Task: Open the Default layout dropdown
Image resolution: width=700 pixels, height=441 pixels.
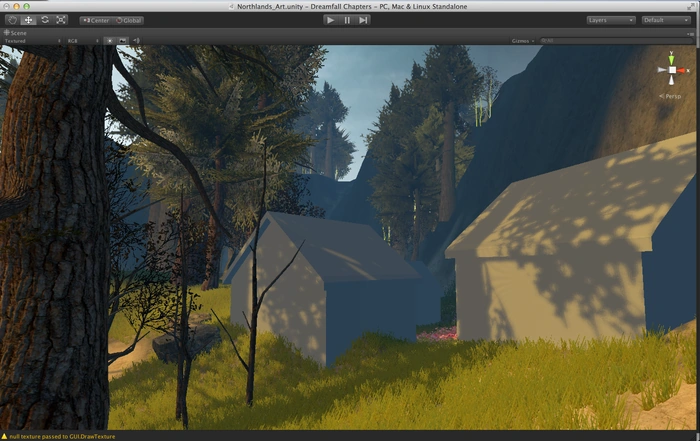Action: 666,20
